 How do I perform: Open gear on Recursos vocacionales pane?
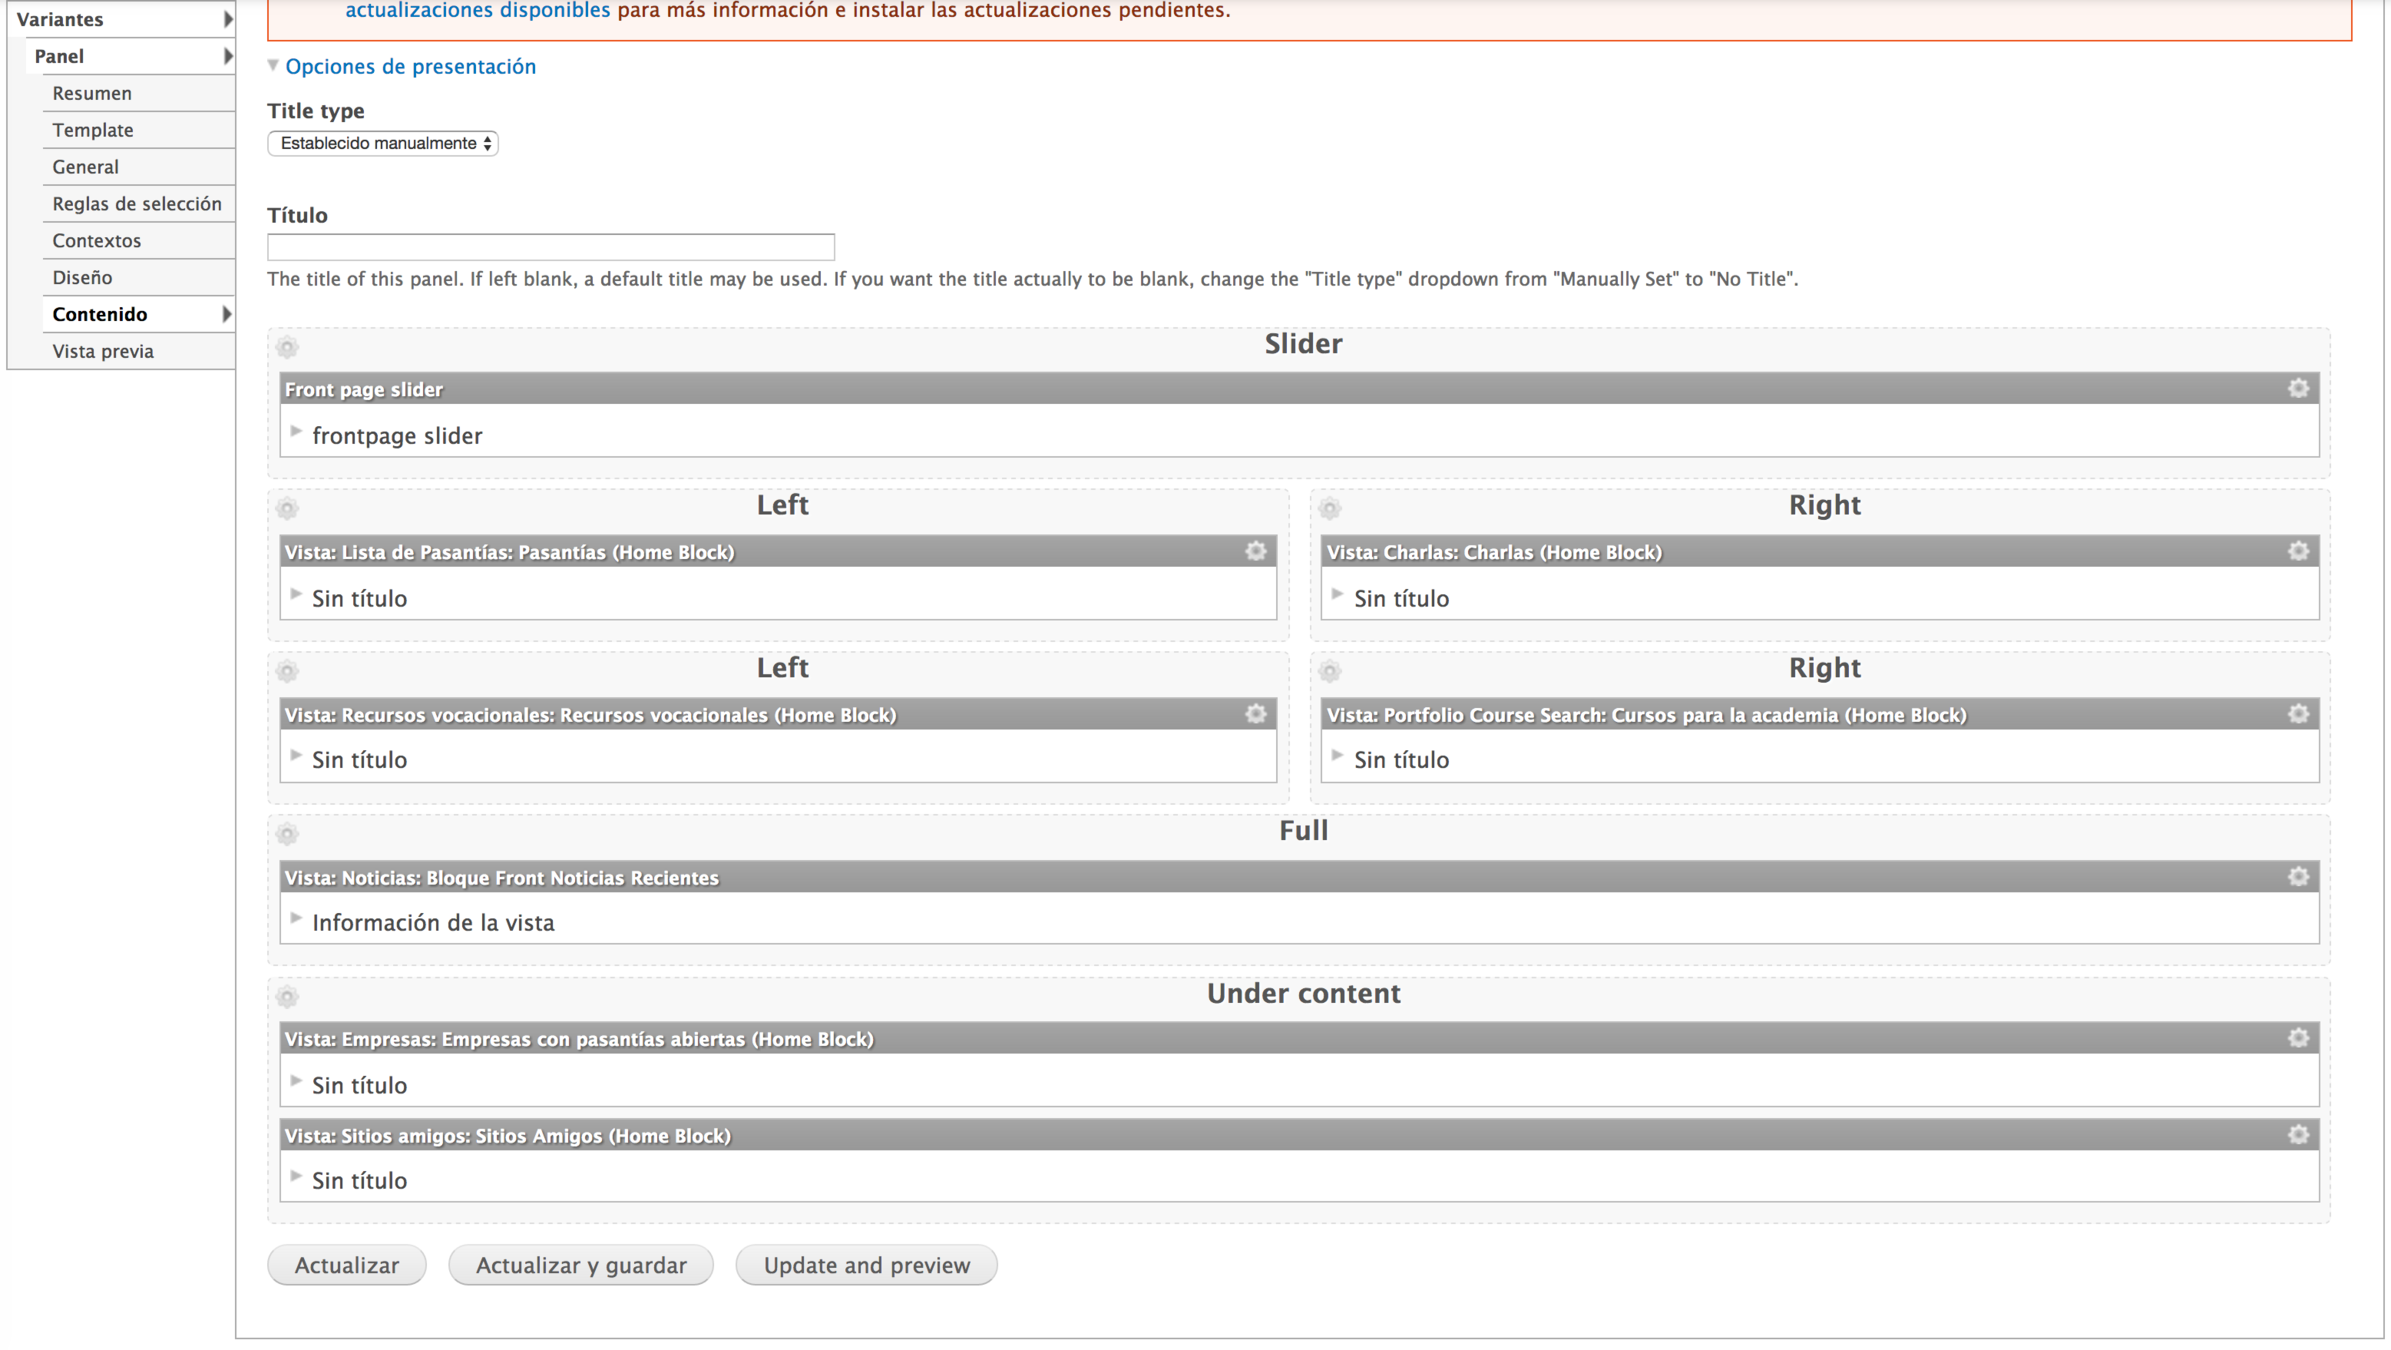coord(1256,714)
